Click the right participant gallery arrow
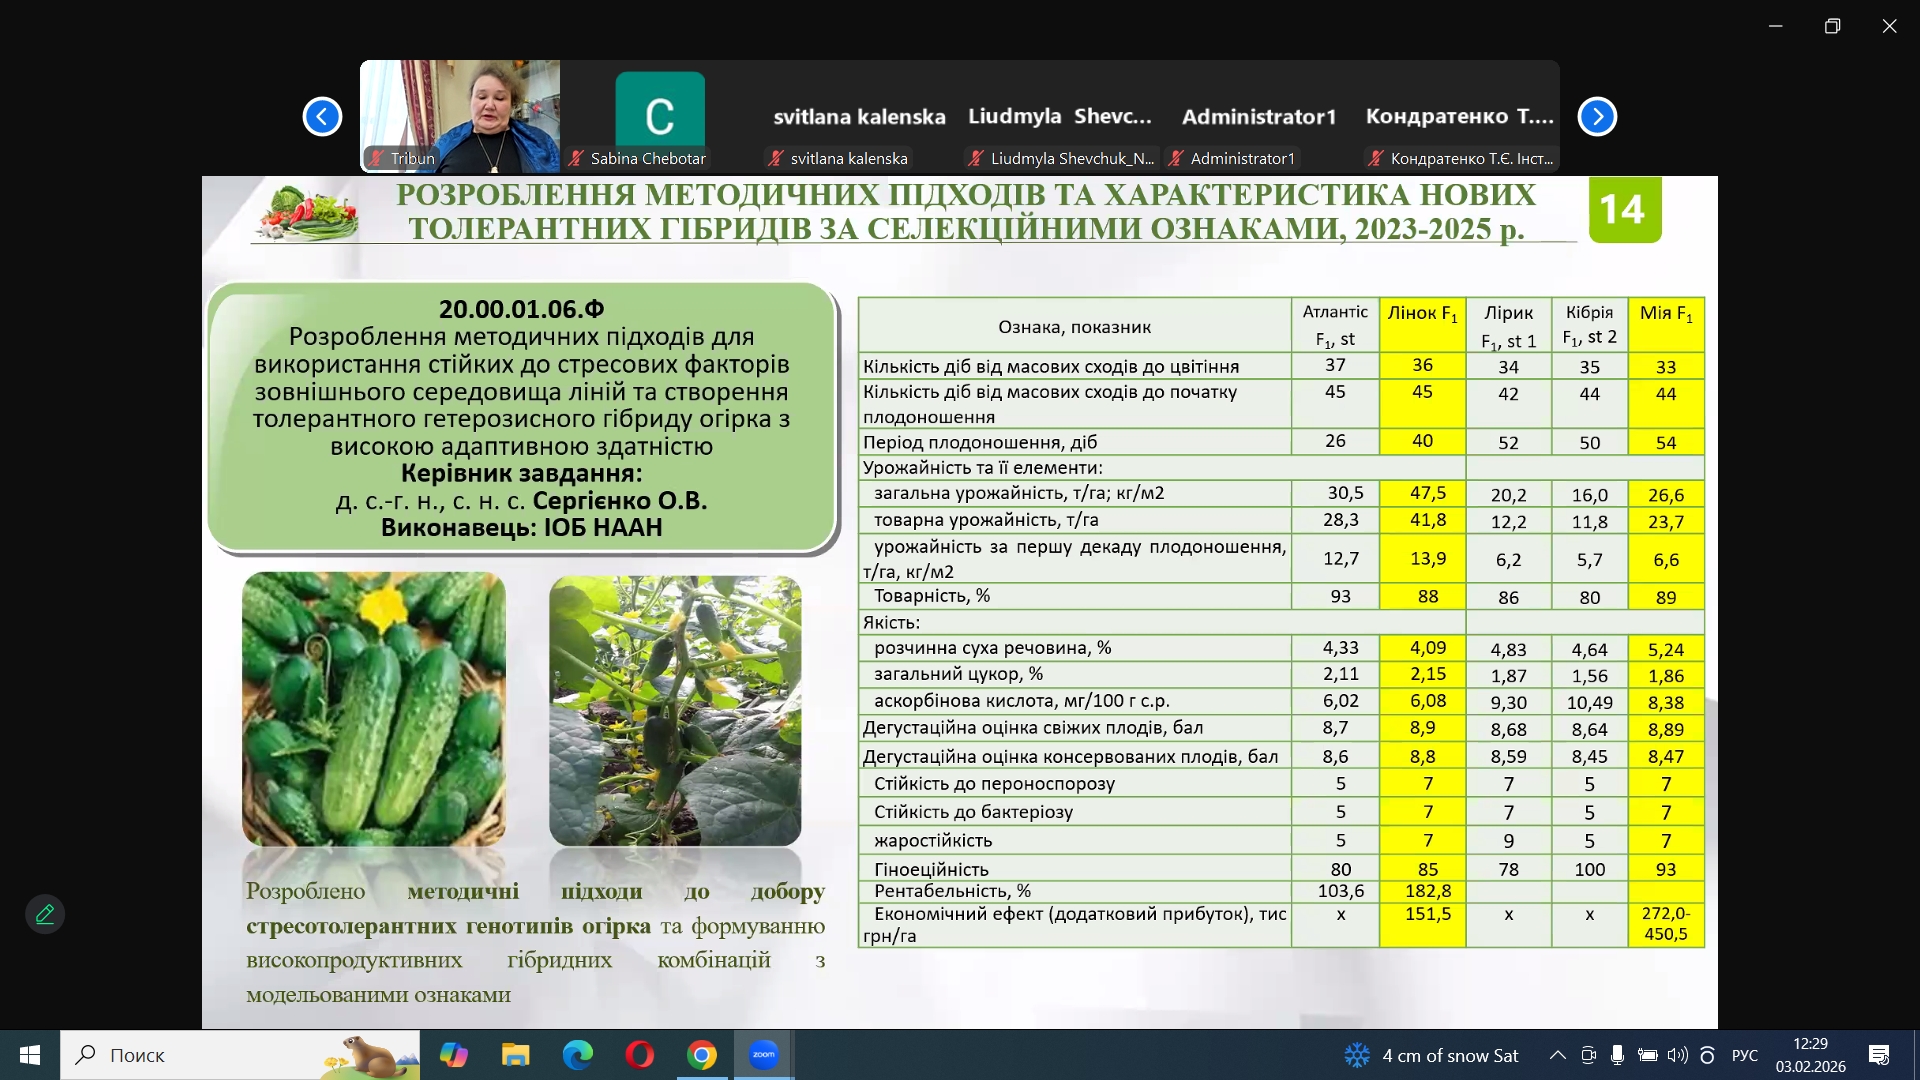 point(1597,117)
